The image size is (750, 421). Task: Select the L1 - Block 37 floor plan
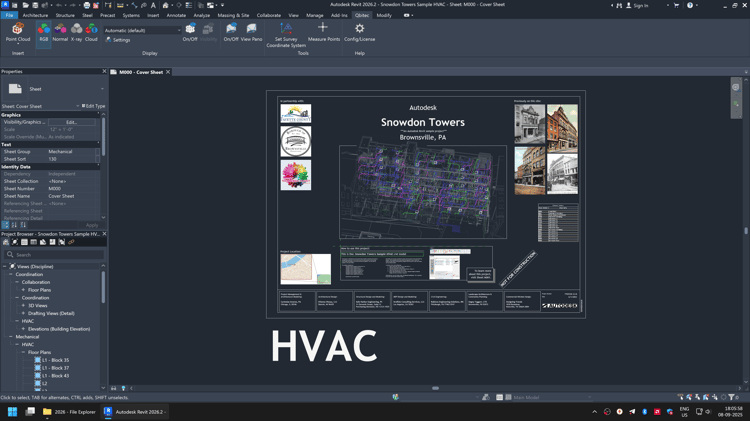coord(55,368)
